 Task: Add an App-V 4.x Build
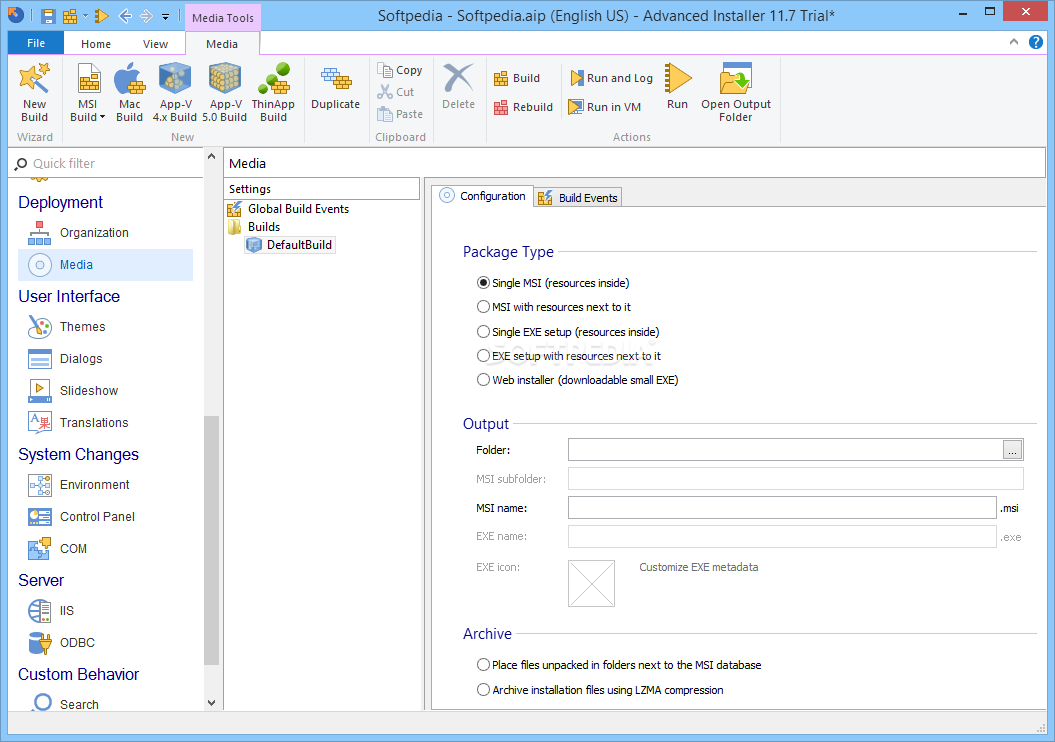click(175, 93)
